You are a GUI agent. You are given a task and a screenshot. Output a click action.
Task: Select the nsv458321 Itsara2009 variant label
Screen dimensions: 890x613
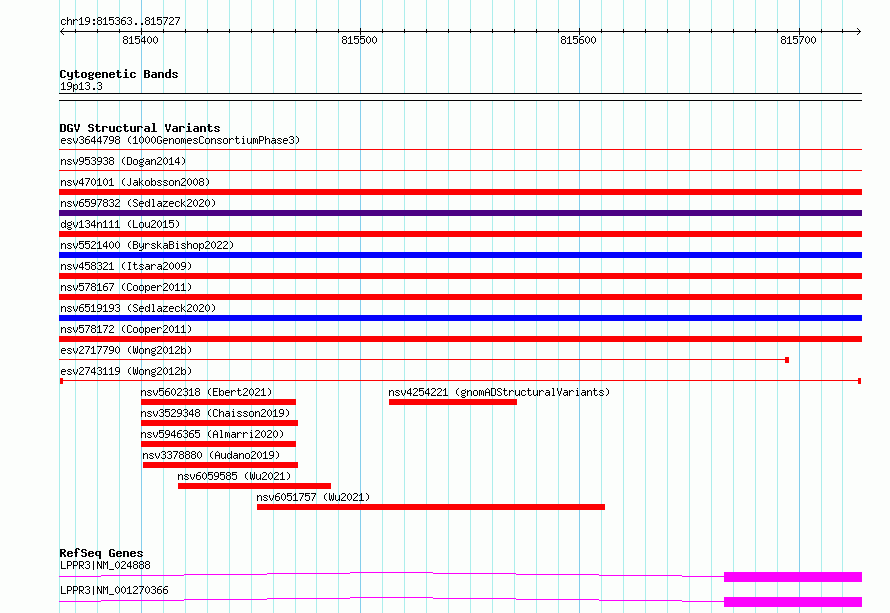tap(126, 266)
